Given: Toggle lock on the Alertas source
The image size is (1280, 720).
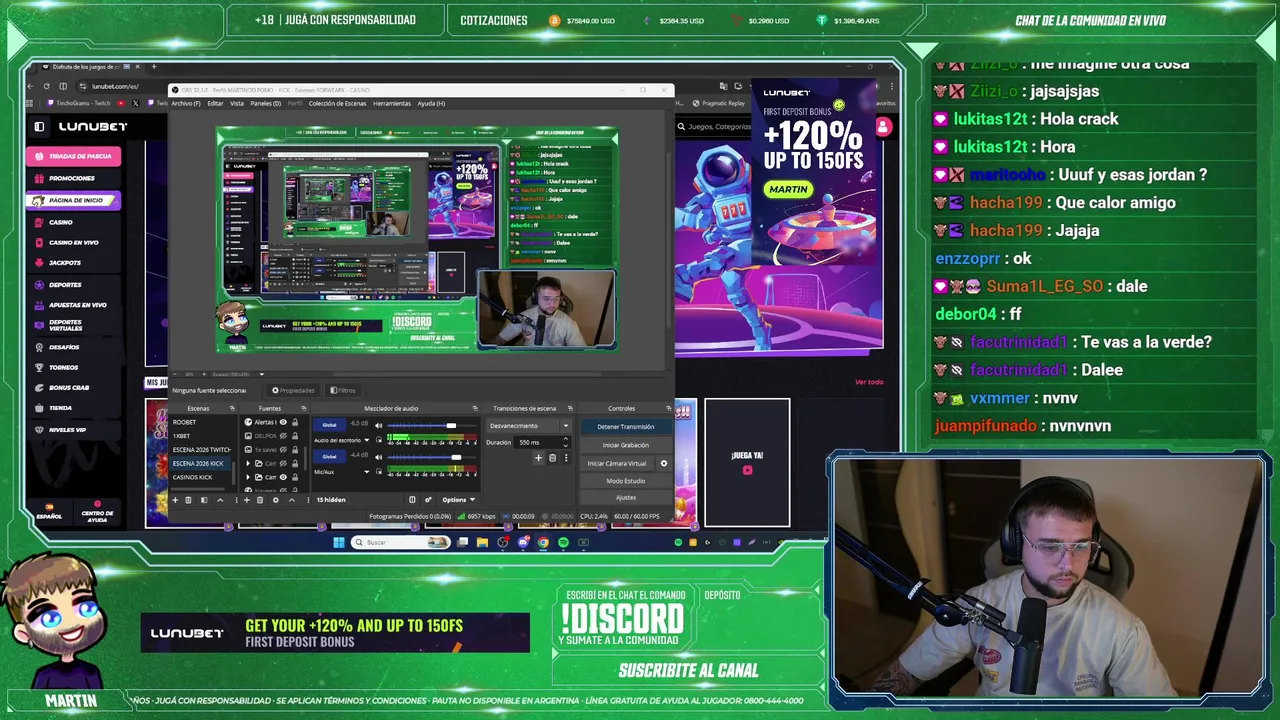Looking at the screenshot, I should coord(295,422).
